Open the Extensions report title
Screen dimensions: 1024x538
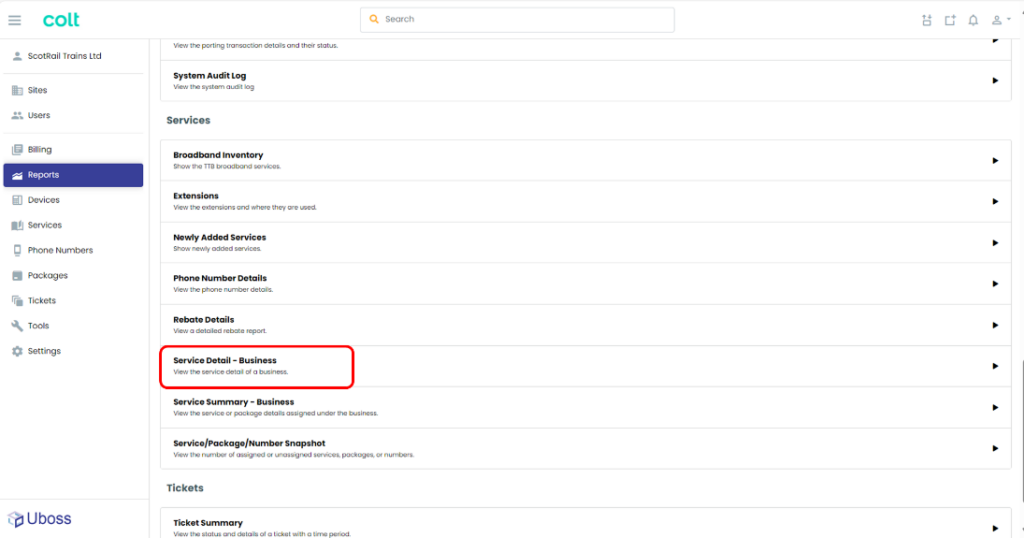pos(196,196)
